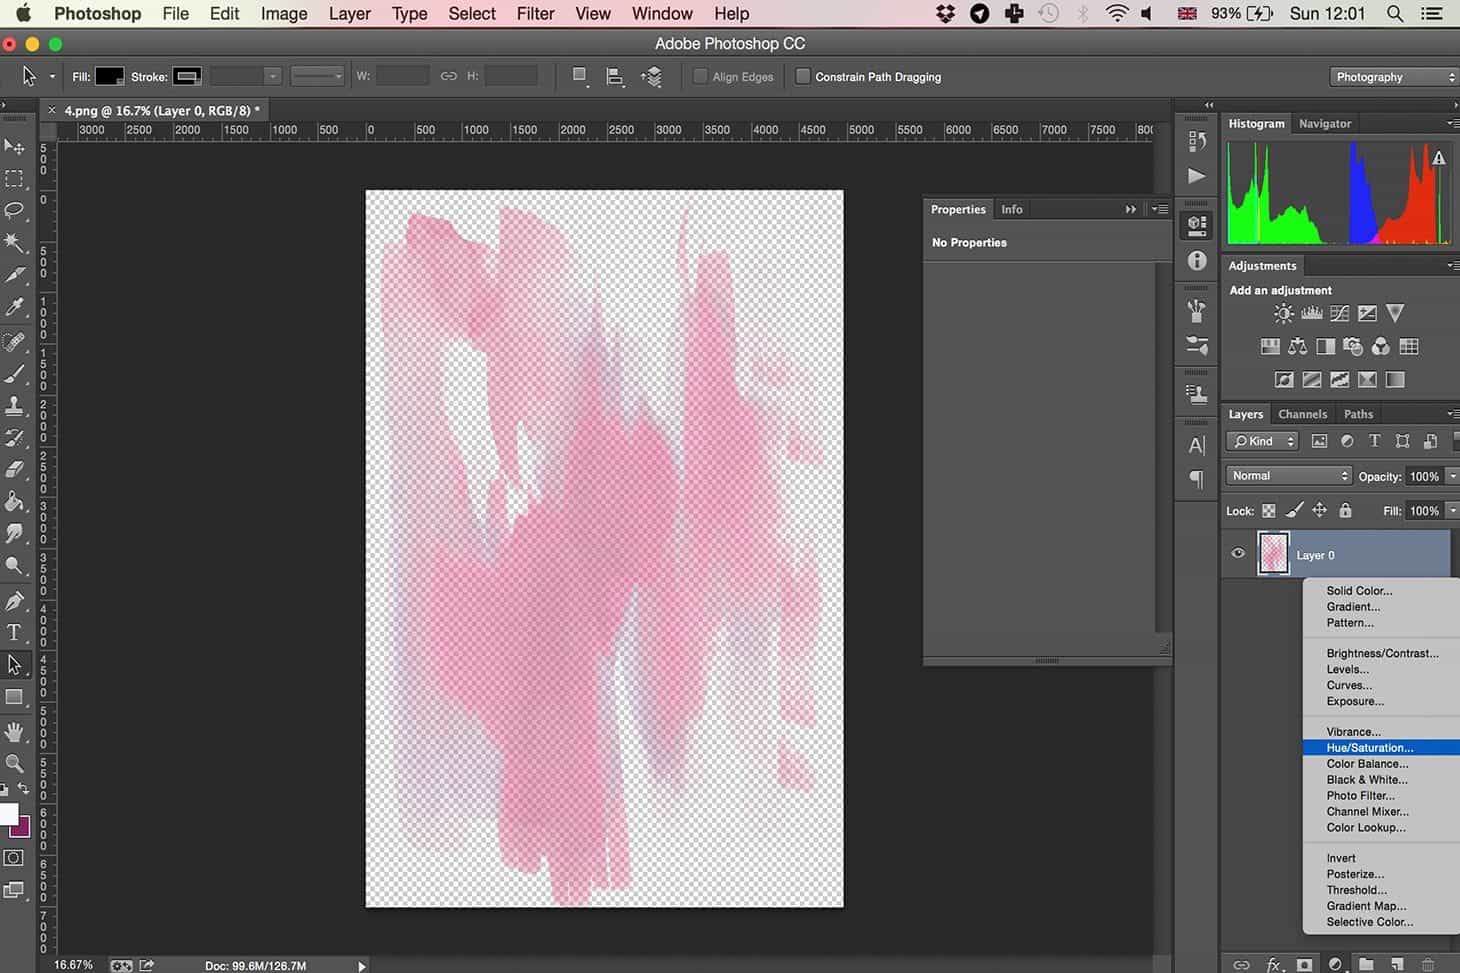Select the Clone Stamp tool

16,407
